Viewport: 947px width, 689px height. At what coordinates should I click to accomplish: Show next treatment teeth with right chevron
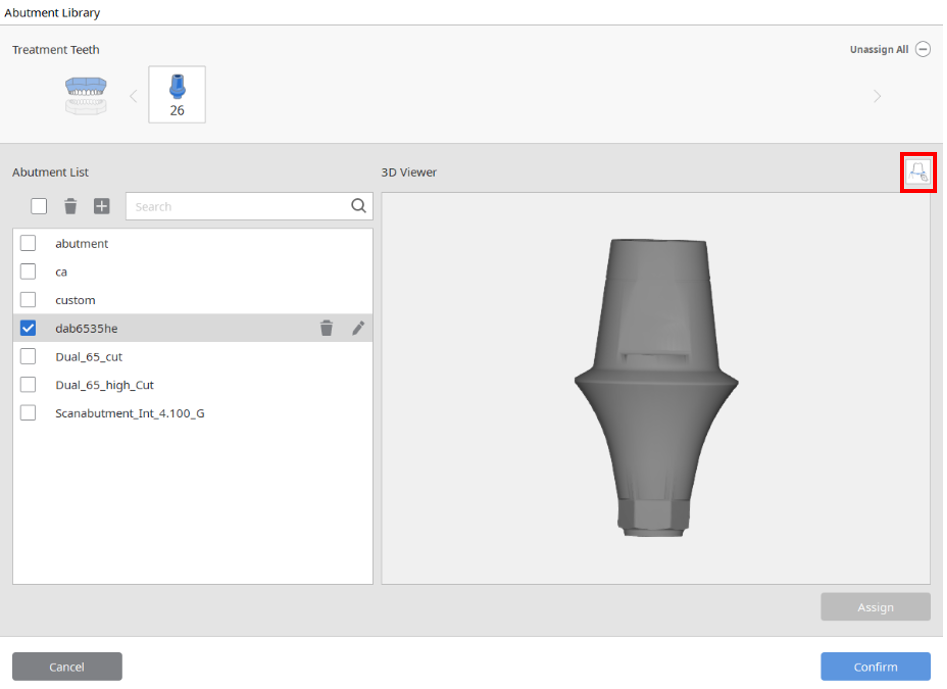(x=877, y=96)
